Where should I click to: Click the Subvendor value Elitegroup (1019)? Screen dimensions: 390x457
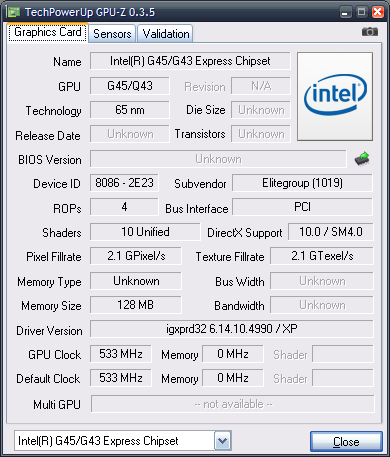302,183
